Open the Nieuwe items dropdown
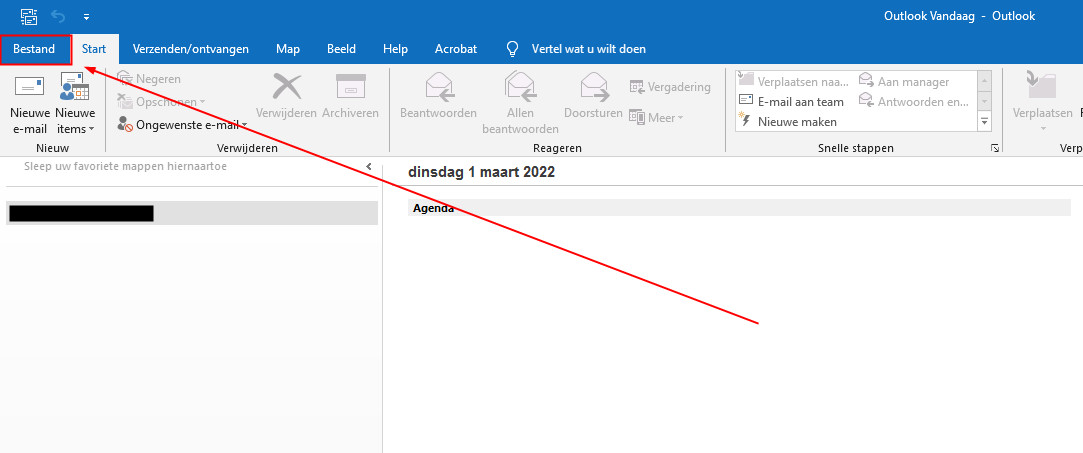This screenshot has width=1083, height=453. click(75, 104)
